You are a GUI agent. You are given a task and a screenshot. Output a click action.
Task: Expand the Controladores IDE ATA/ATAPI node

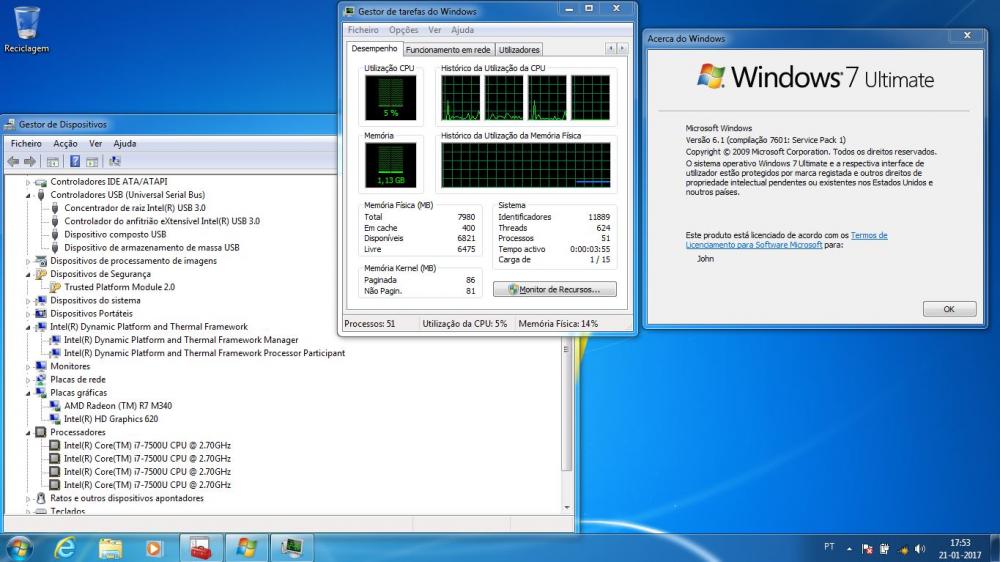(28, 182)
